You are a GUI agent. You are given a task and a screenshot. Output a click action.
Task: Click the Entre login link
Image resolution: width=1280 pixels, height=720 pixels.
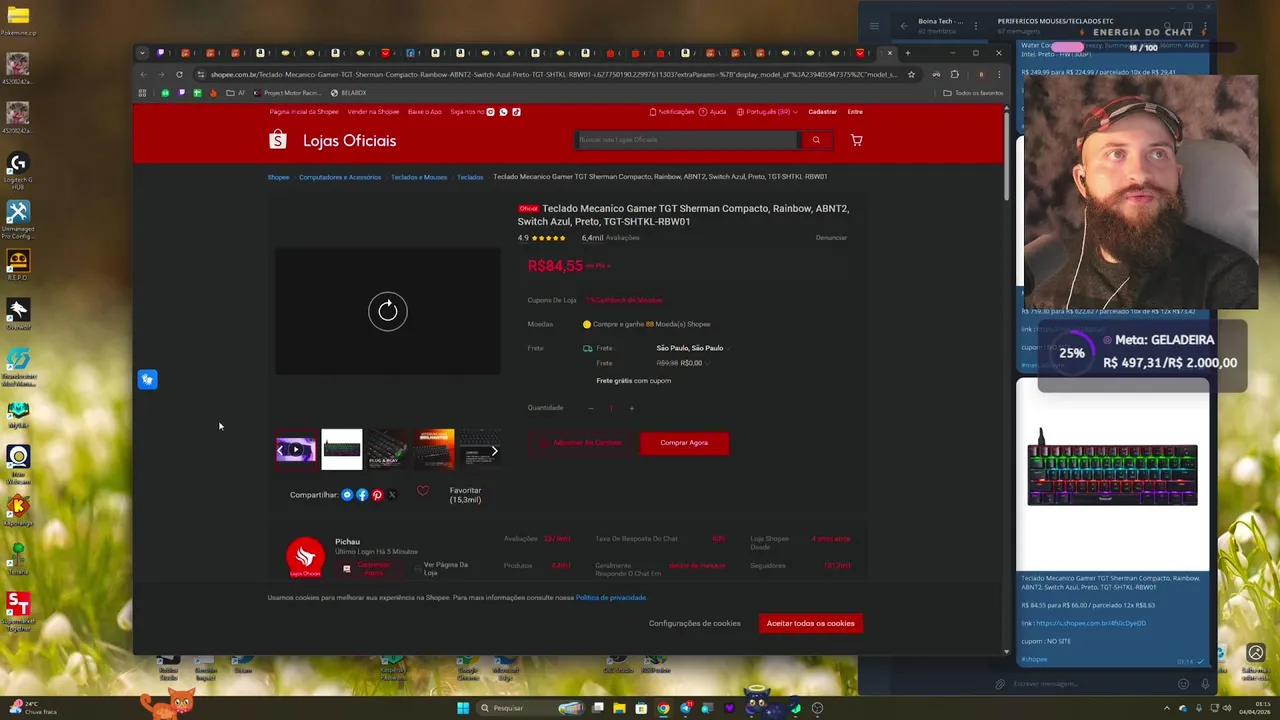tap(855, 112)
